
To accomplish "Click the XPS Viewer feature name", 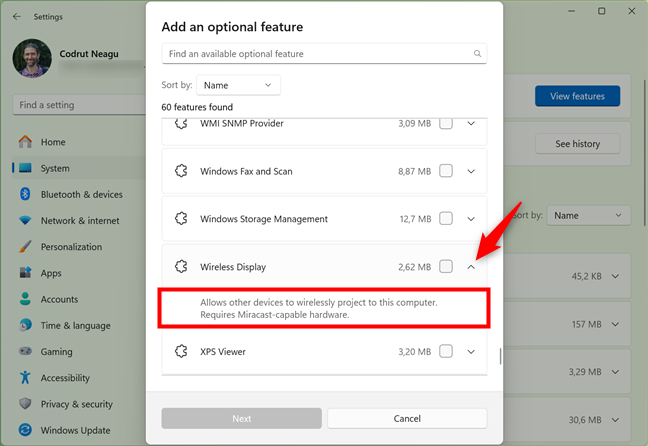I will [223, 352].
